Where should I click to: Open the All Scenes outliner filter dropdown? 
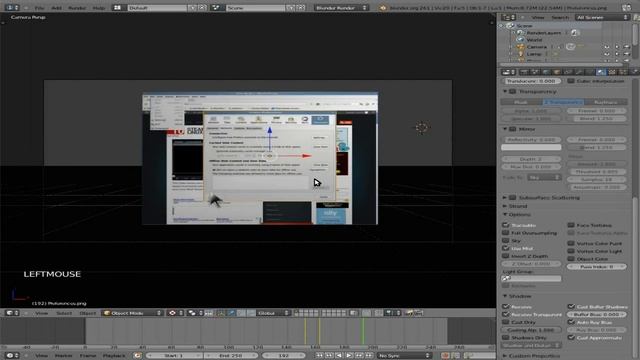pos(602,18)
